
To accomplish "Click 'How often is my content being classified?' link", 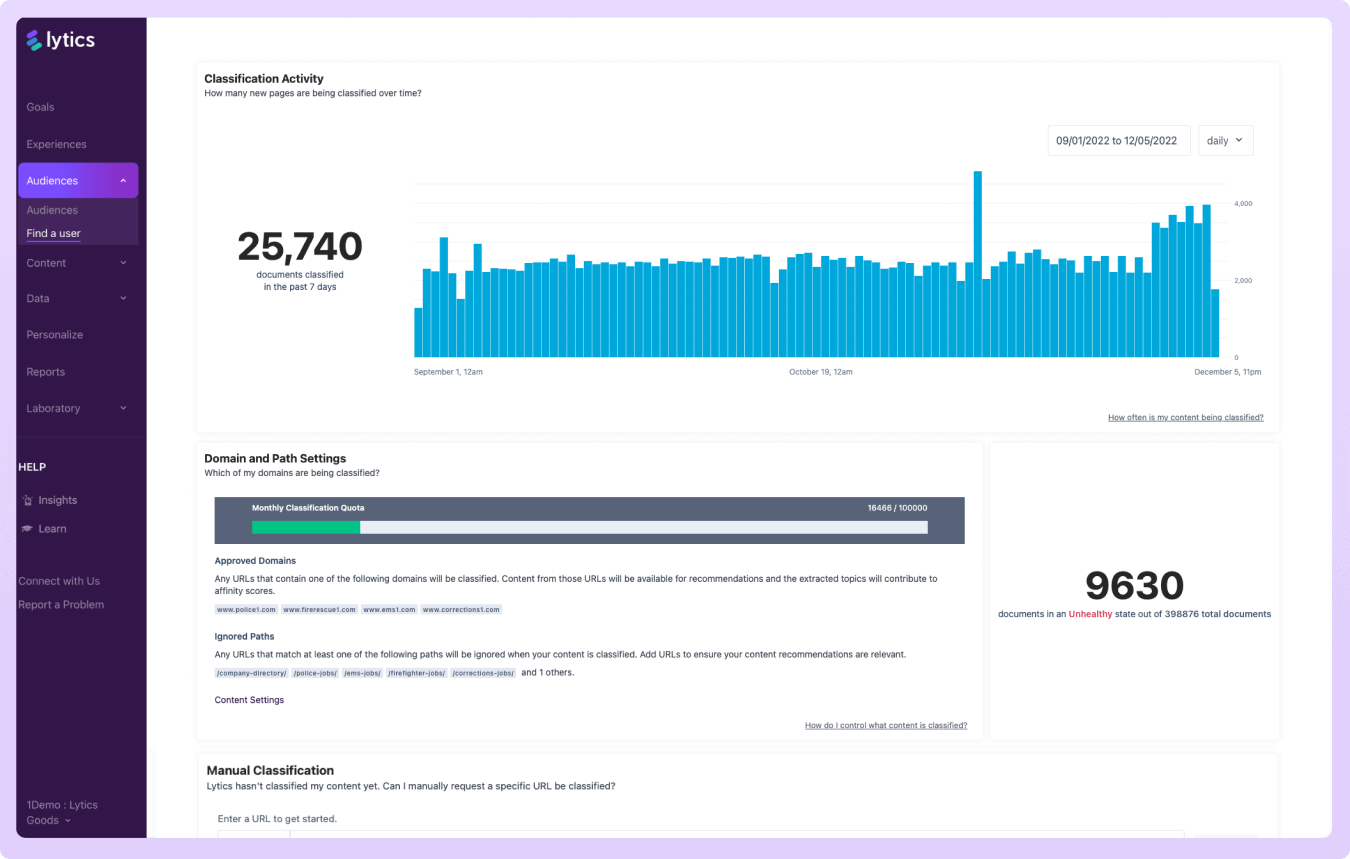I will coord(1185,417).
